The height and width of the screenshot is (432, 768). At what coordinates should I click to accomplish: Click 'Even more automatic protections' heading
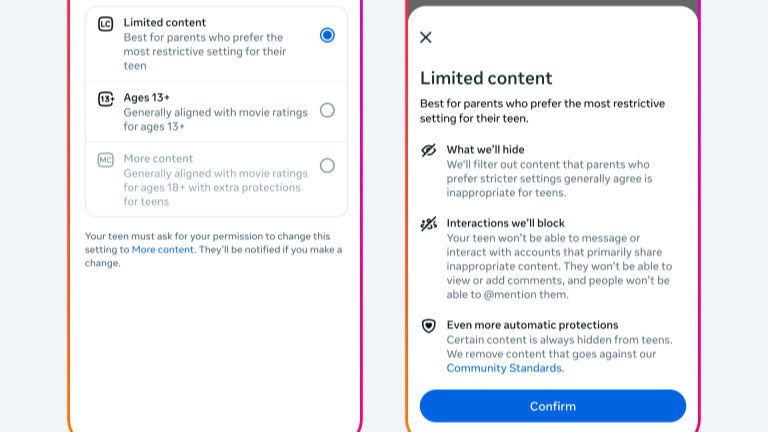pos(532,325)
